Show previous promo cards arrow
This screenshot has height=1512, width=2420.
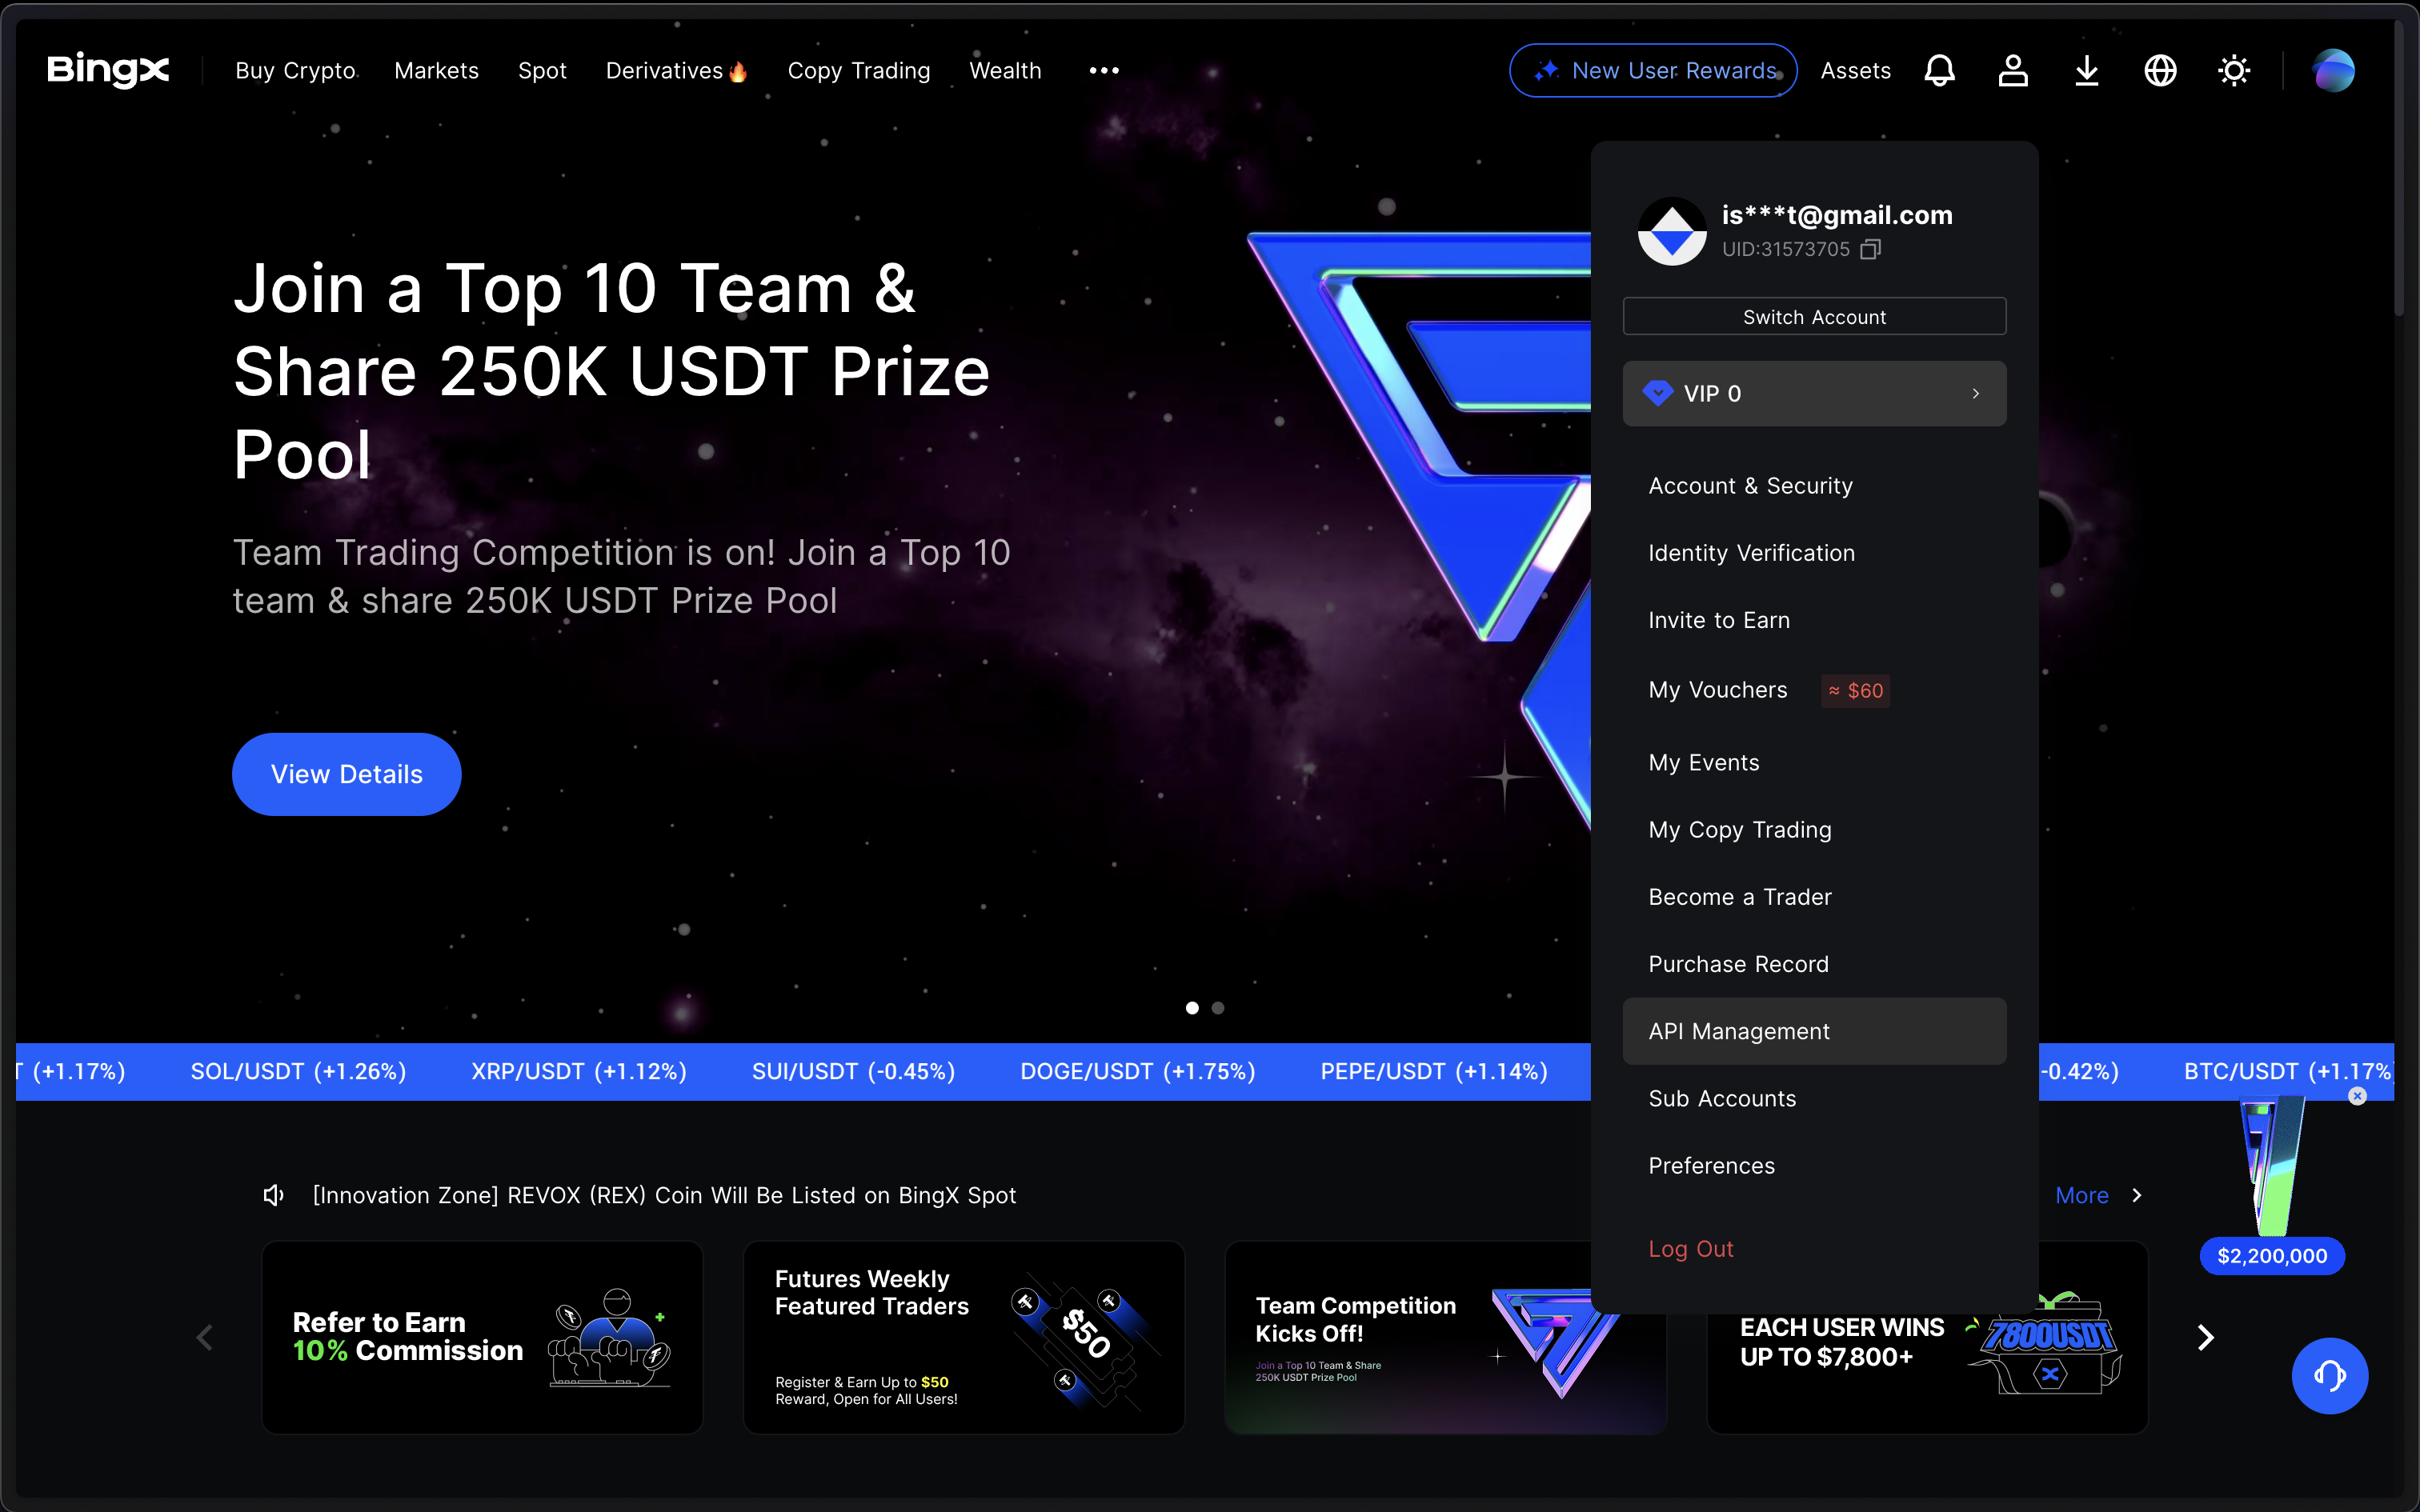(205, 1337)
